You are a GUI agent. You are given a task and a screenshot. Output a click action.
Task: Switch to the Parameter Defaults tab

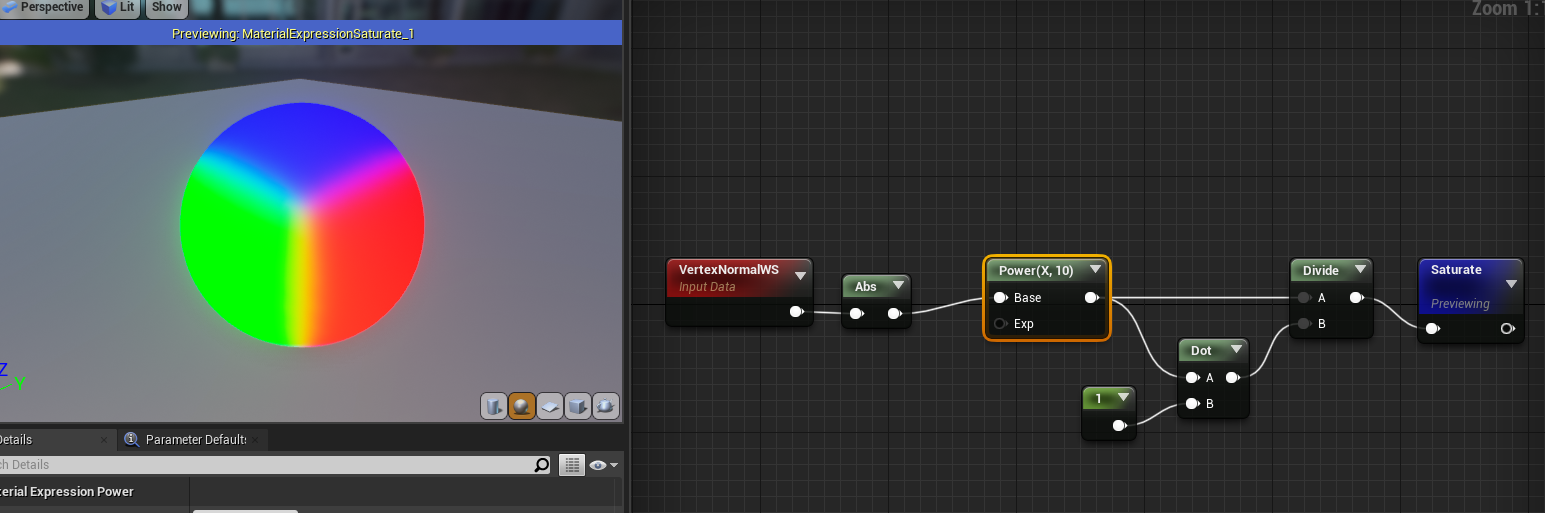pos(195,440)
